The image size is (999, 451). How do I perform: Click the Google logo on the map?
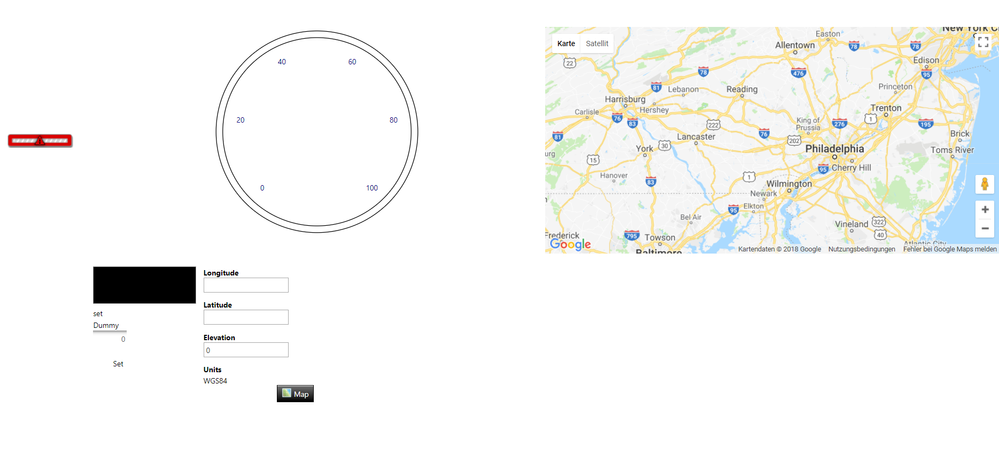click(570, 245)
